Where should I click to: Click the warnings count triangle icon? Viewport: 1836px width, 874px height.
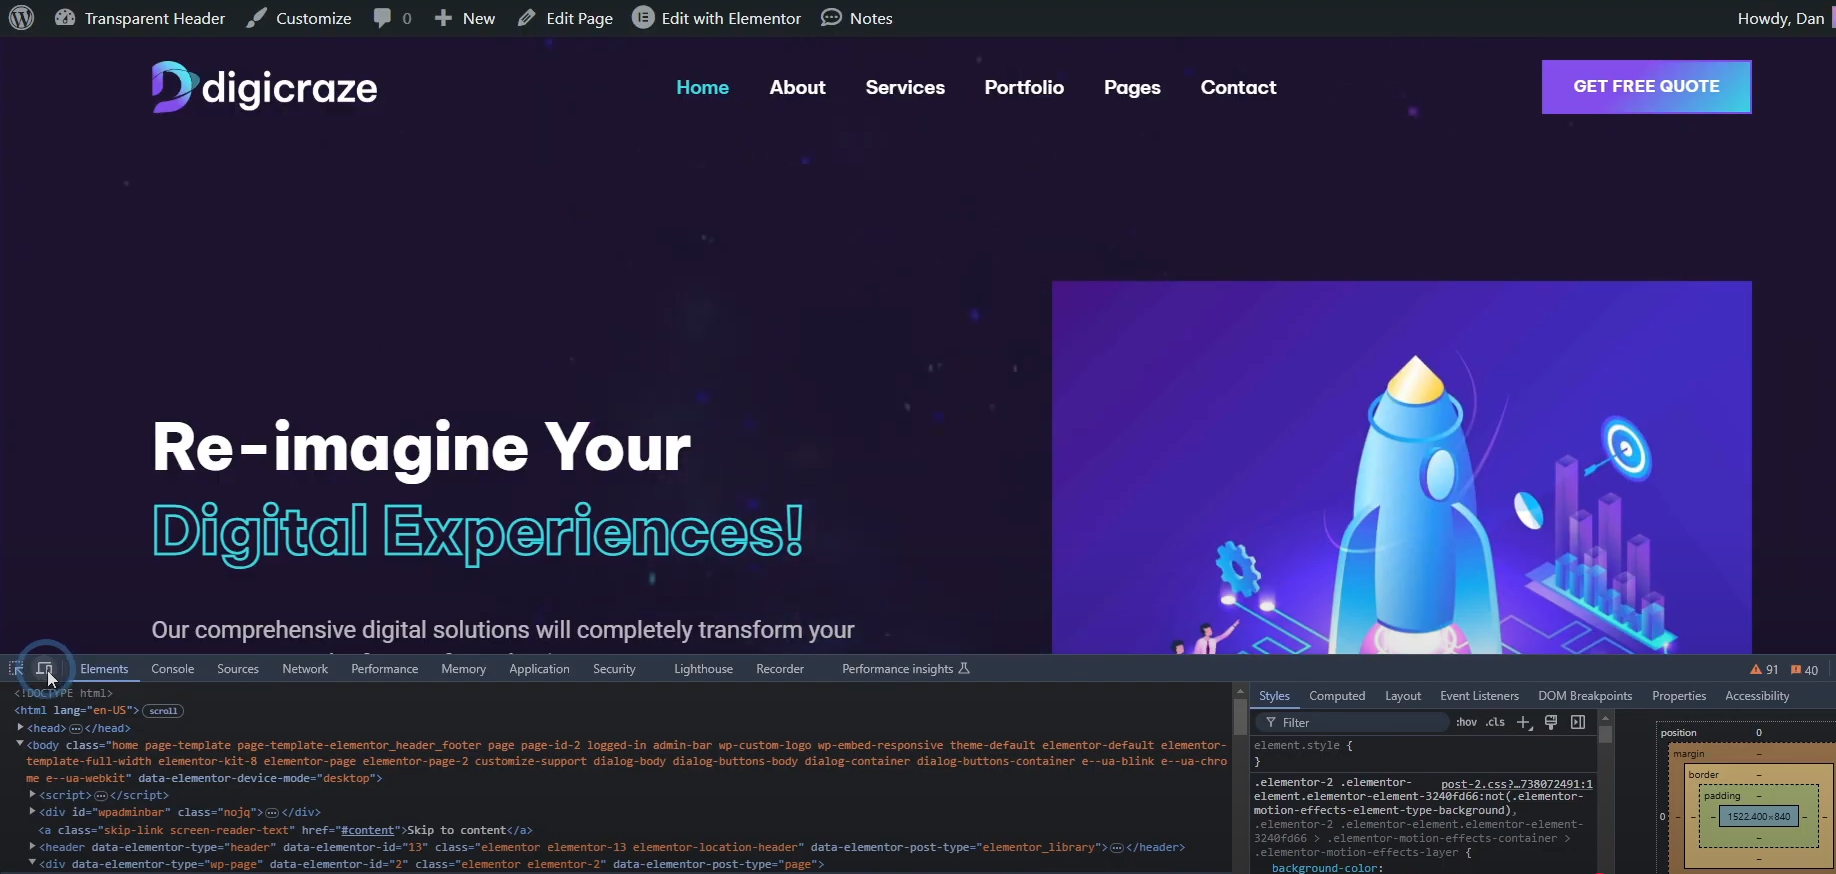click(x=1756, y=670)
